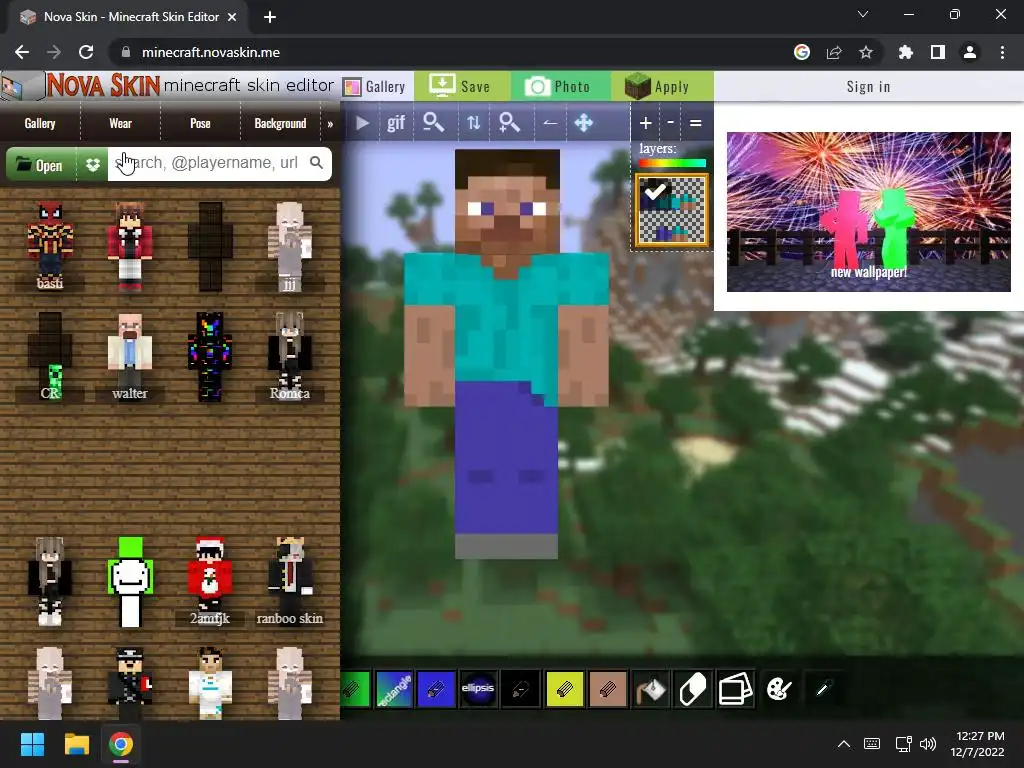Play the skin animation
The image size is (1024, 768).
pyautogui.click(x=362, y=123)
